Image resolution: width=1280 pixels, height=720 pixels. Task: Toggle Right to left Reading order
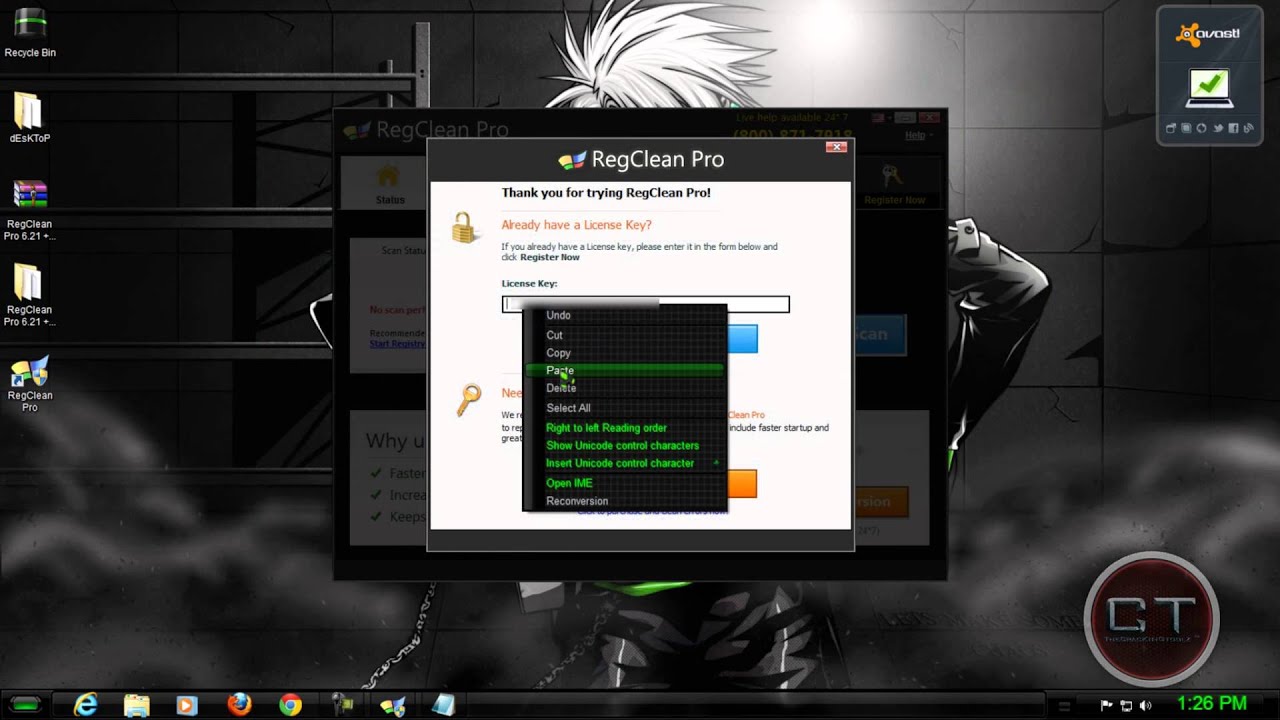click(625, 428)
